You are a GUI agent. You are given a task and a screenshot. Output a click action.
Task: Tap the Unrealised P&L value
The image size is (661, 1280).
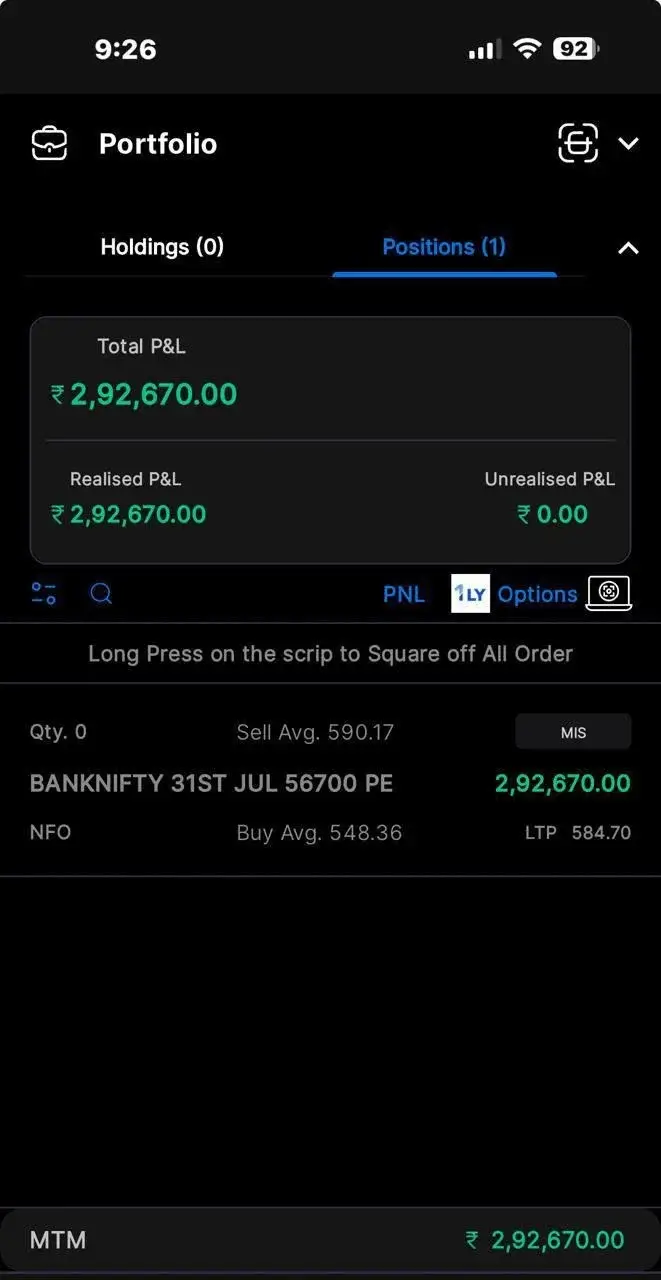[x=552, y=515]
